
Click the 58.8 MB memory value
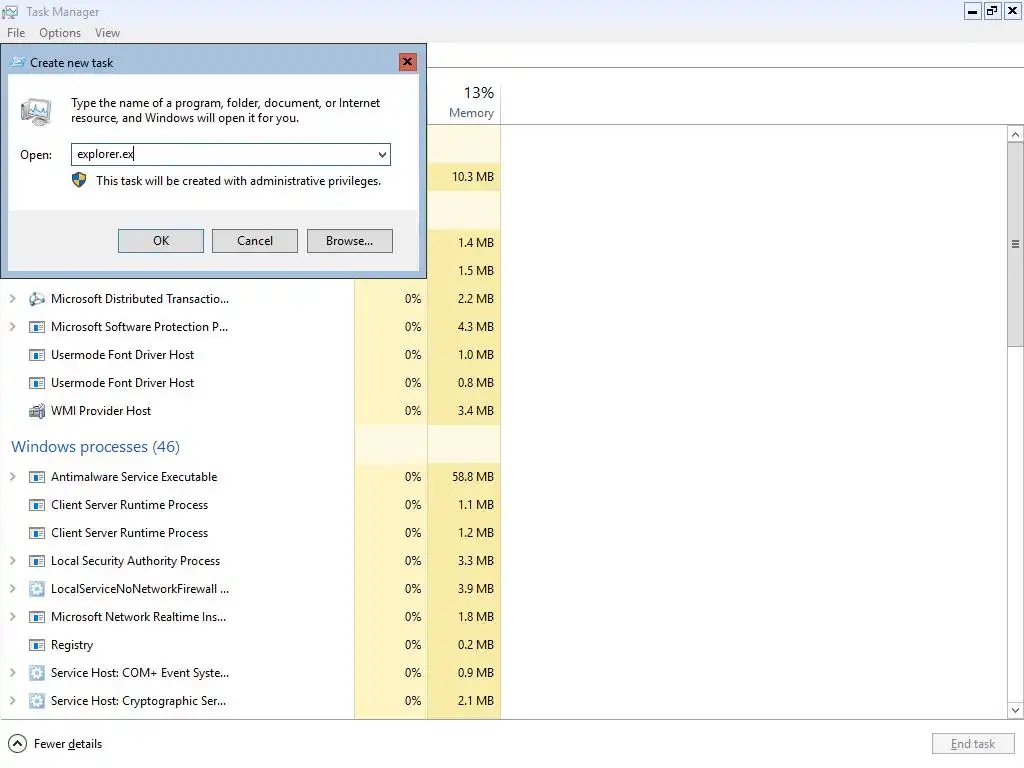pyautogui.click(x=473, y=477)
